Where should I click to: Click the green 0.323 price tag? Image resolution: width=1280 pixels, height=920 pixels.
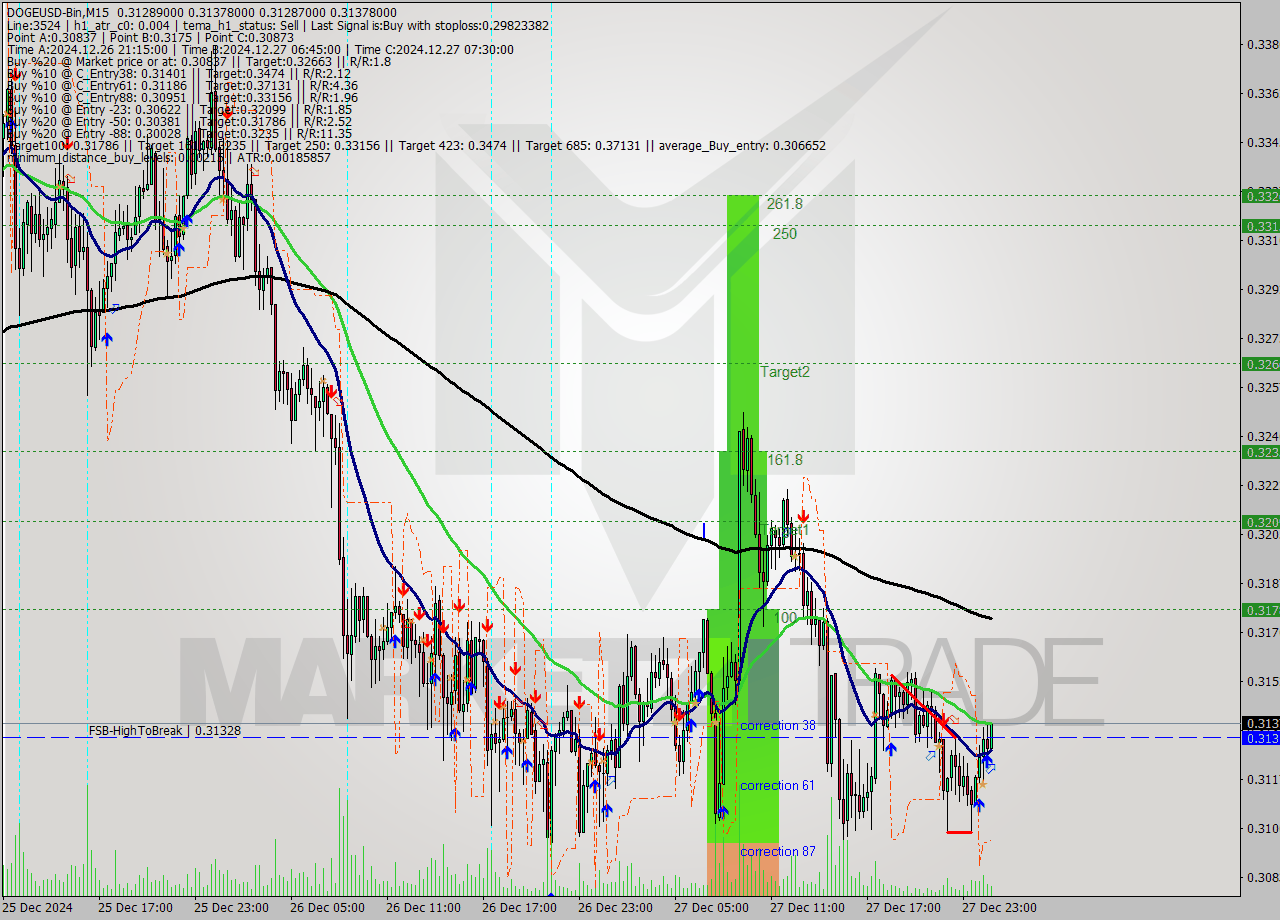coord(1260,452)
